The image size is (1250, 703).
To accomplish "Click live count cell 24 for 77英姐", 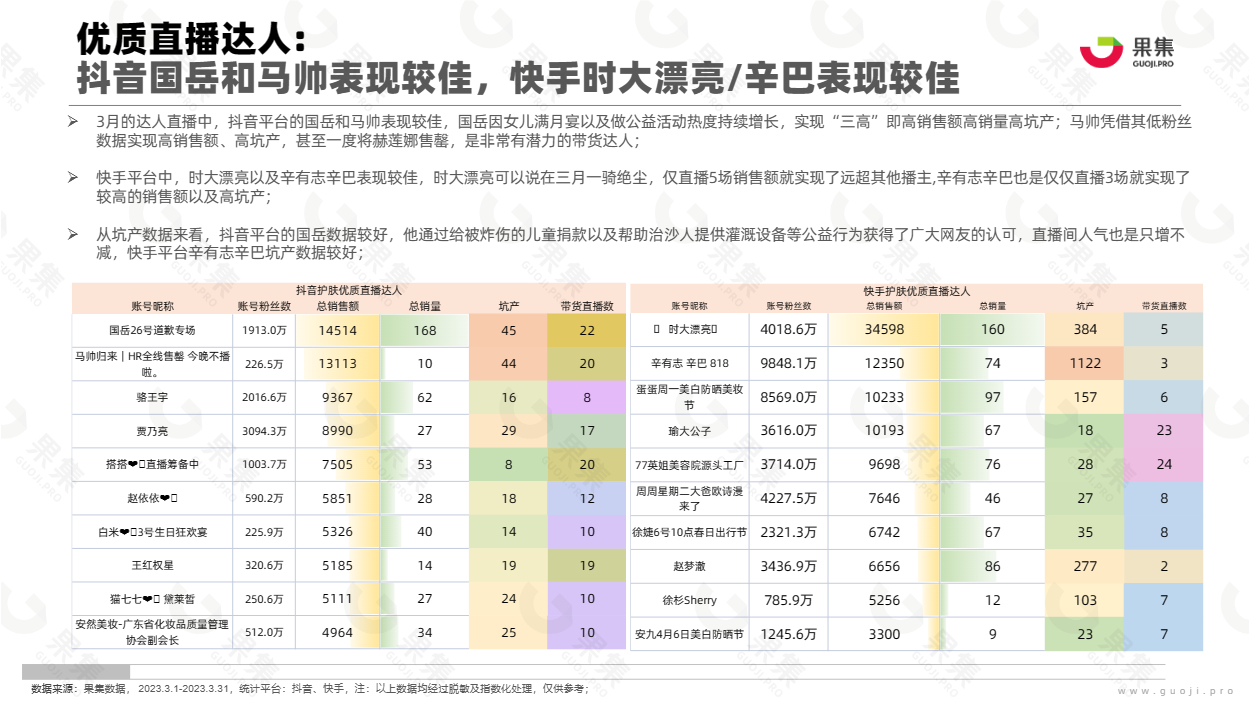I will [1164, 465].
